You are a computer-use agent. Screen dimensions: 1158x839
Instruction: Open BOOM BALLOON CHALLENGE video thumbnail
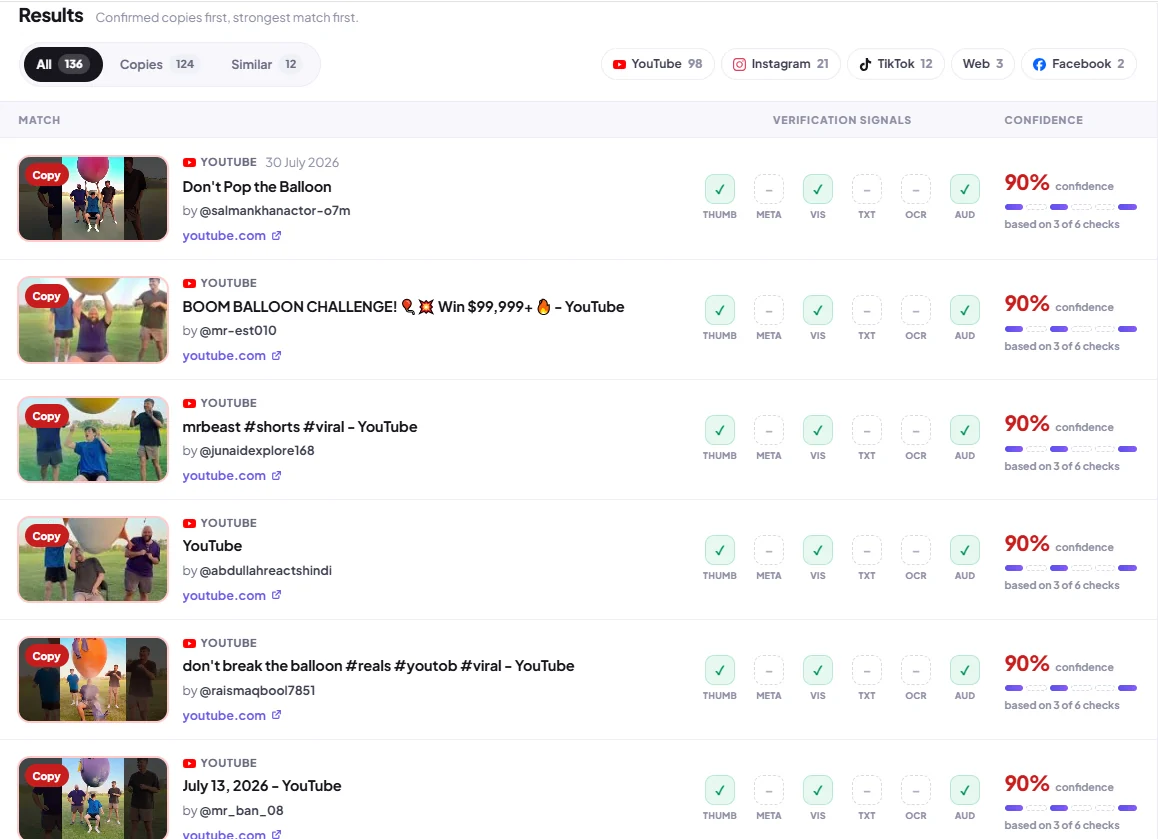coord(93,319)
